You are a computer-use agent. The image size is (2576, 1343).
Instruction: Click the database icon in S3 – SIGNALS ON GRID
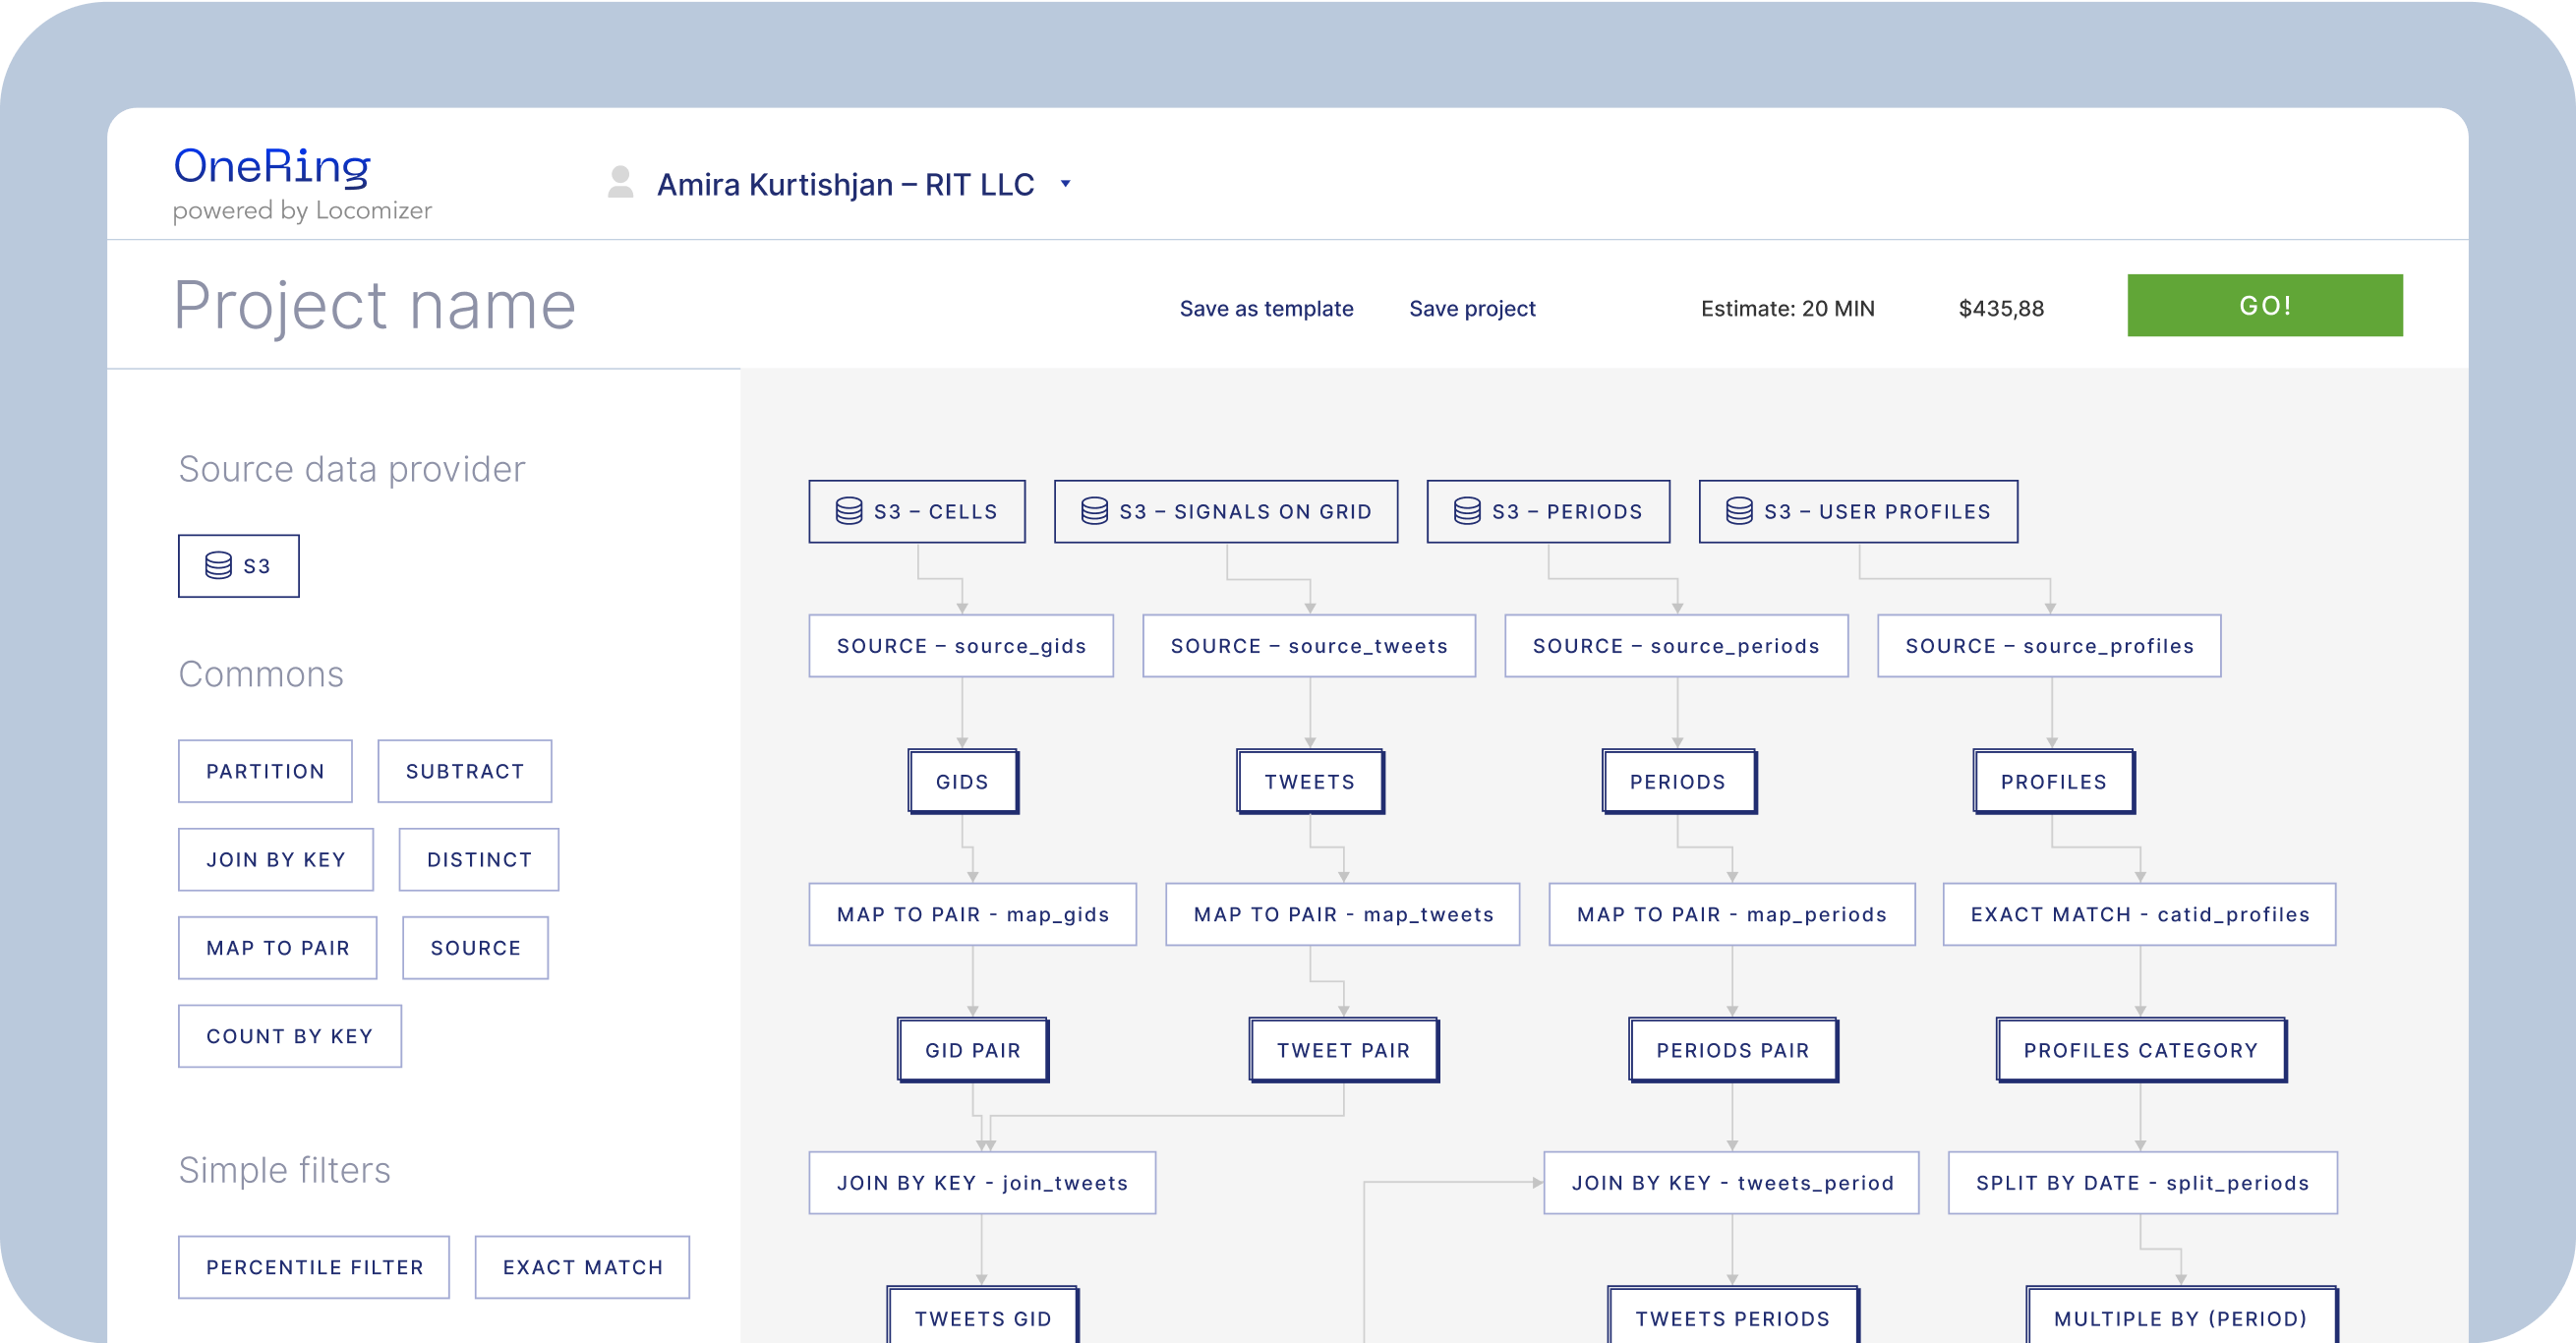pyautogui.click(x=1094, y=511)
